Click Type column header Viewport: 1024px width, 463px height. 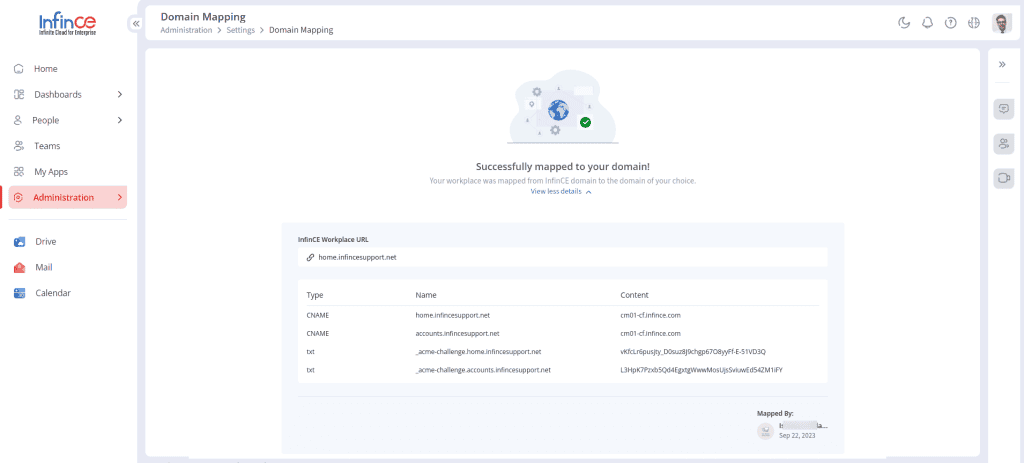pyautogui.click(x=315, y=295)
